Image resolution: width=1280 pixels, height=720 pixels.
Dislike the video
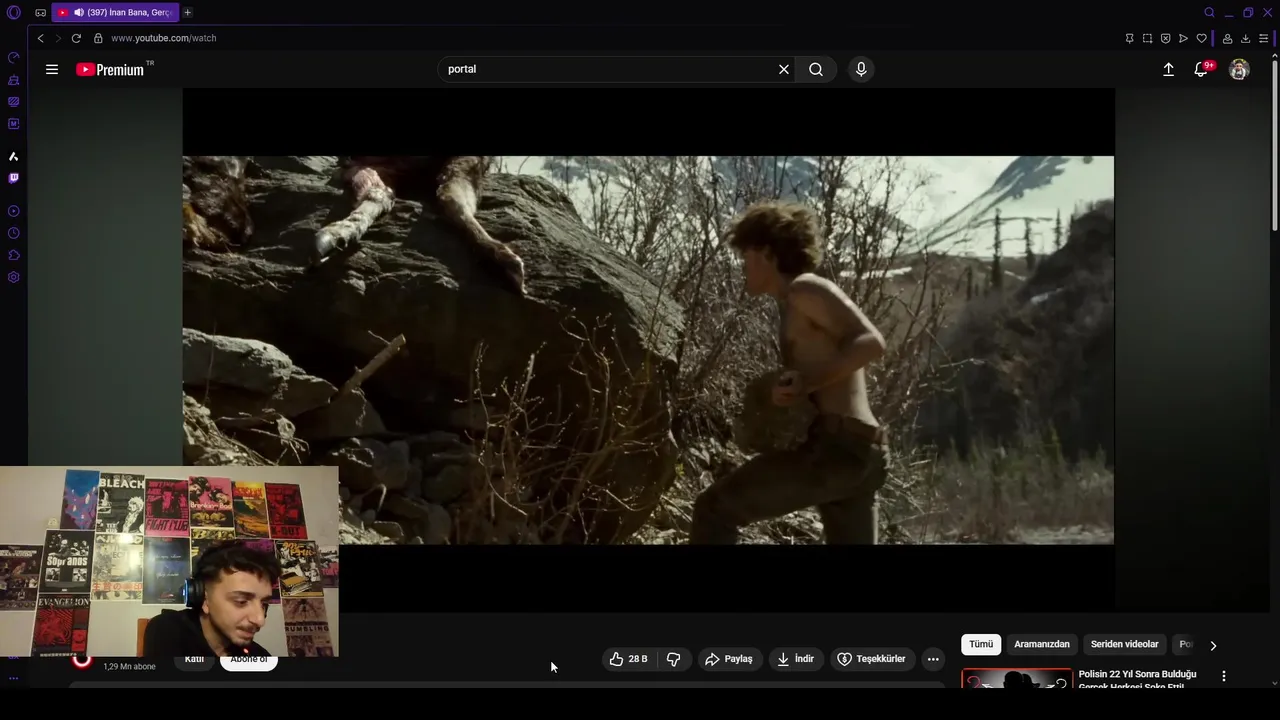[674, 659]
